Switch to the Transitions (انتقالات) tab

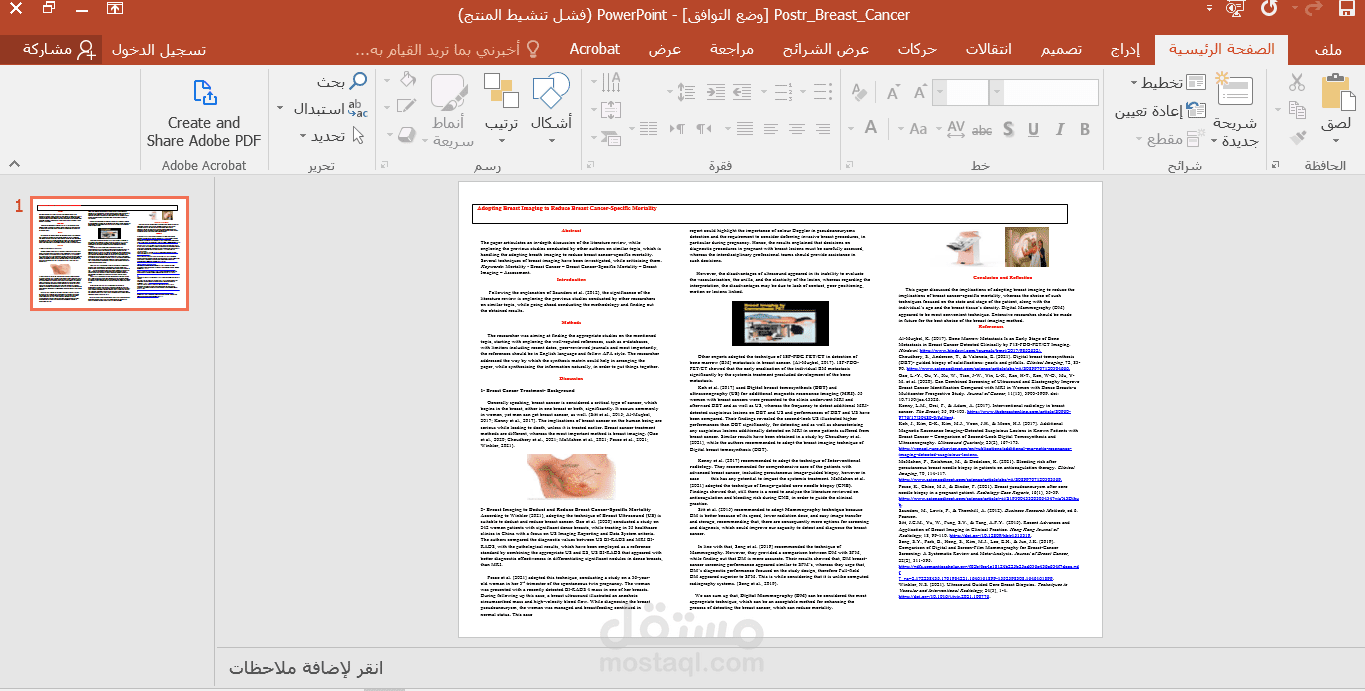(x=988, y=49)
